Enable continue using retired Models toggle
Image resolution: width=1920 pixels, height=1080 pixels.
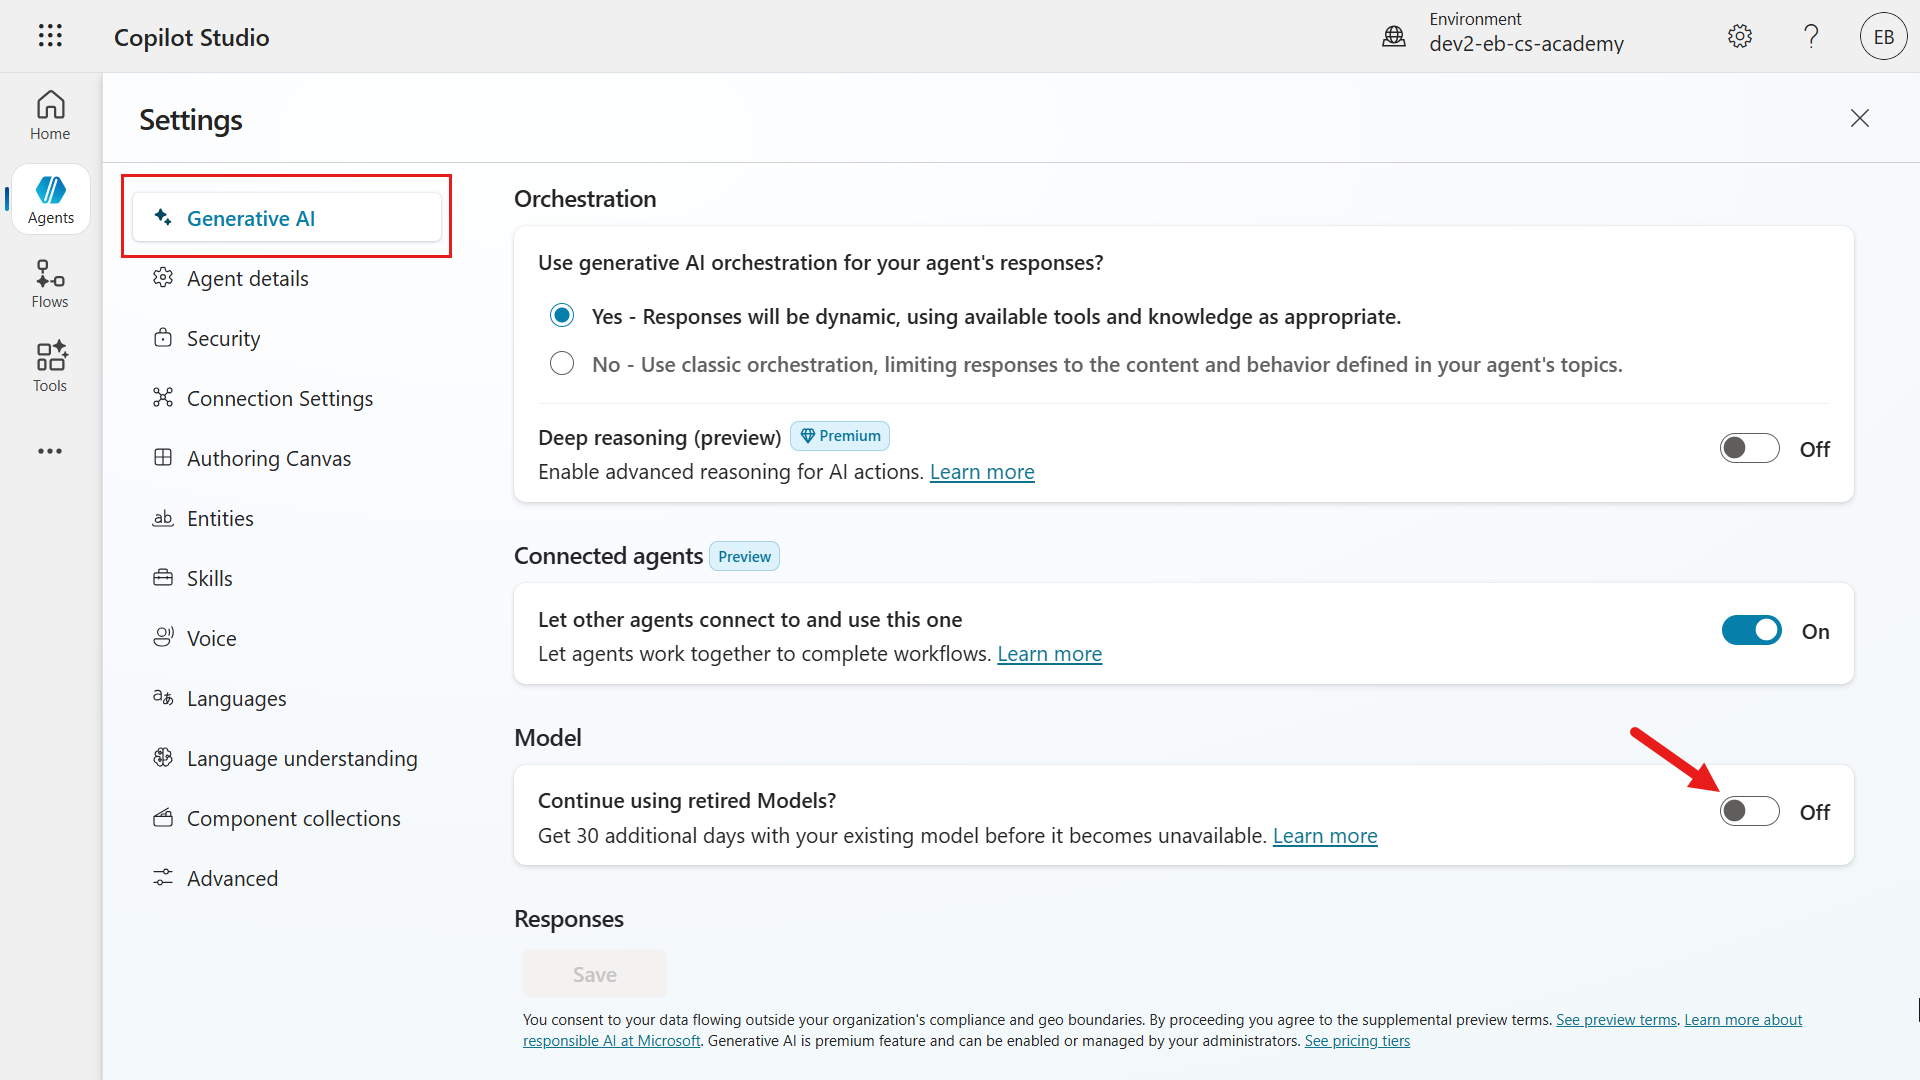[1749, 812]
